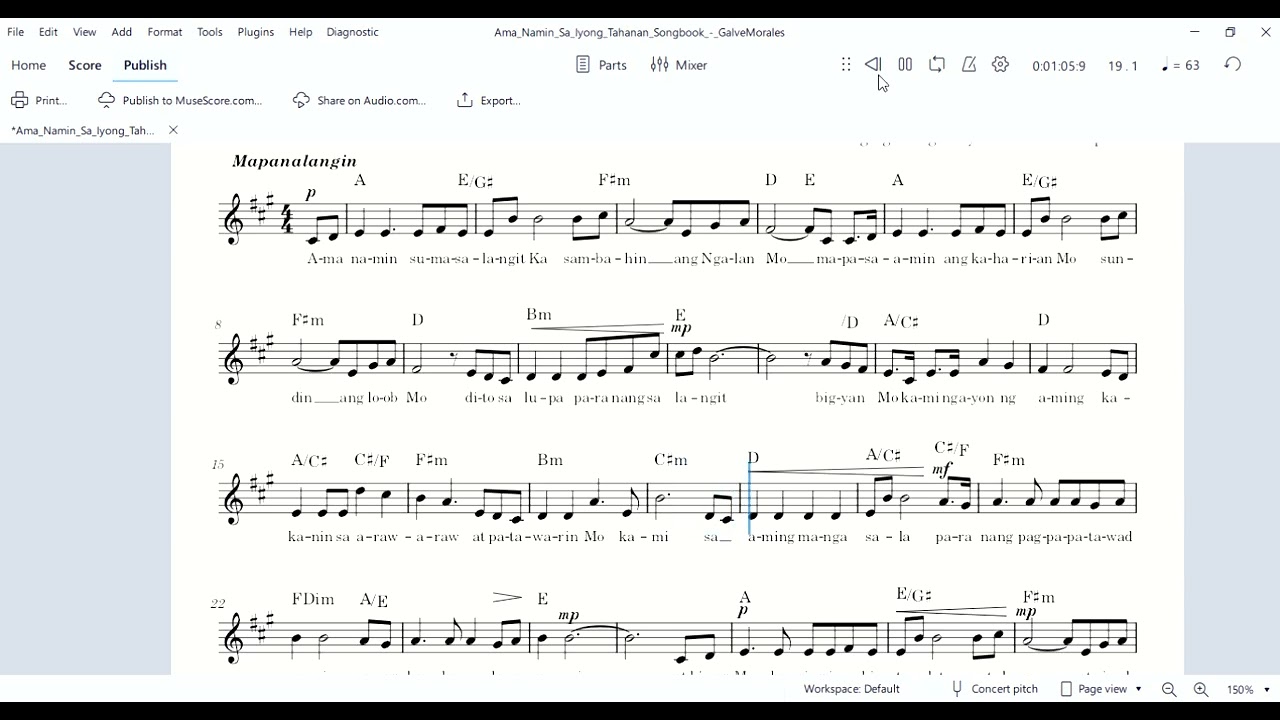Click the playback toolbar drag handle
Viewport: 1280px width, 720px height.
[x=846, y=65]
